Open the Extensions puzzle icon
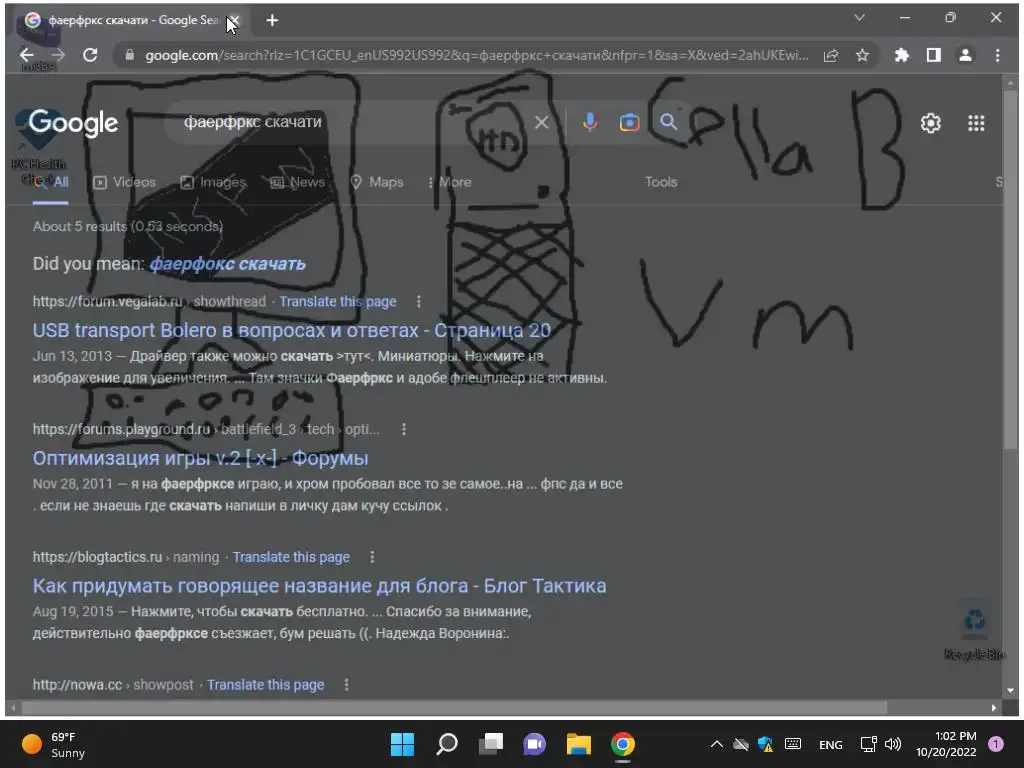 (902, 56)
